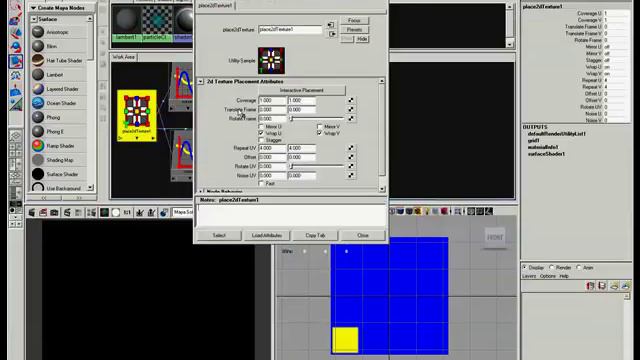Click the map button beside Noise UV
This screenshot has width=640, height=360.
[351, 176]
